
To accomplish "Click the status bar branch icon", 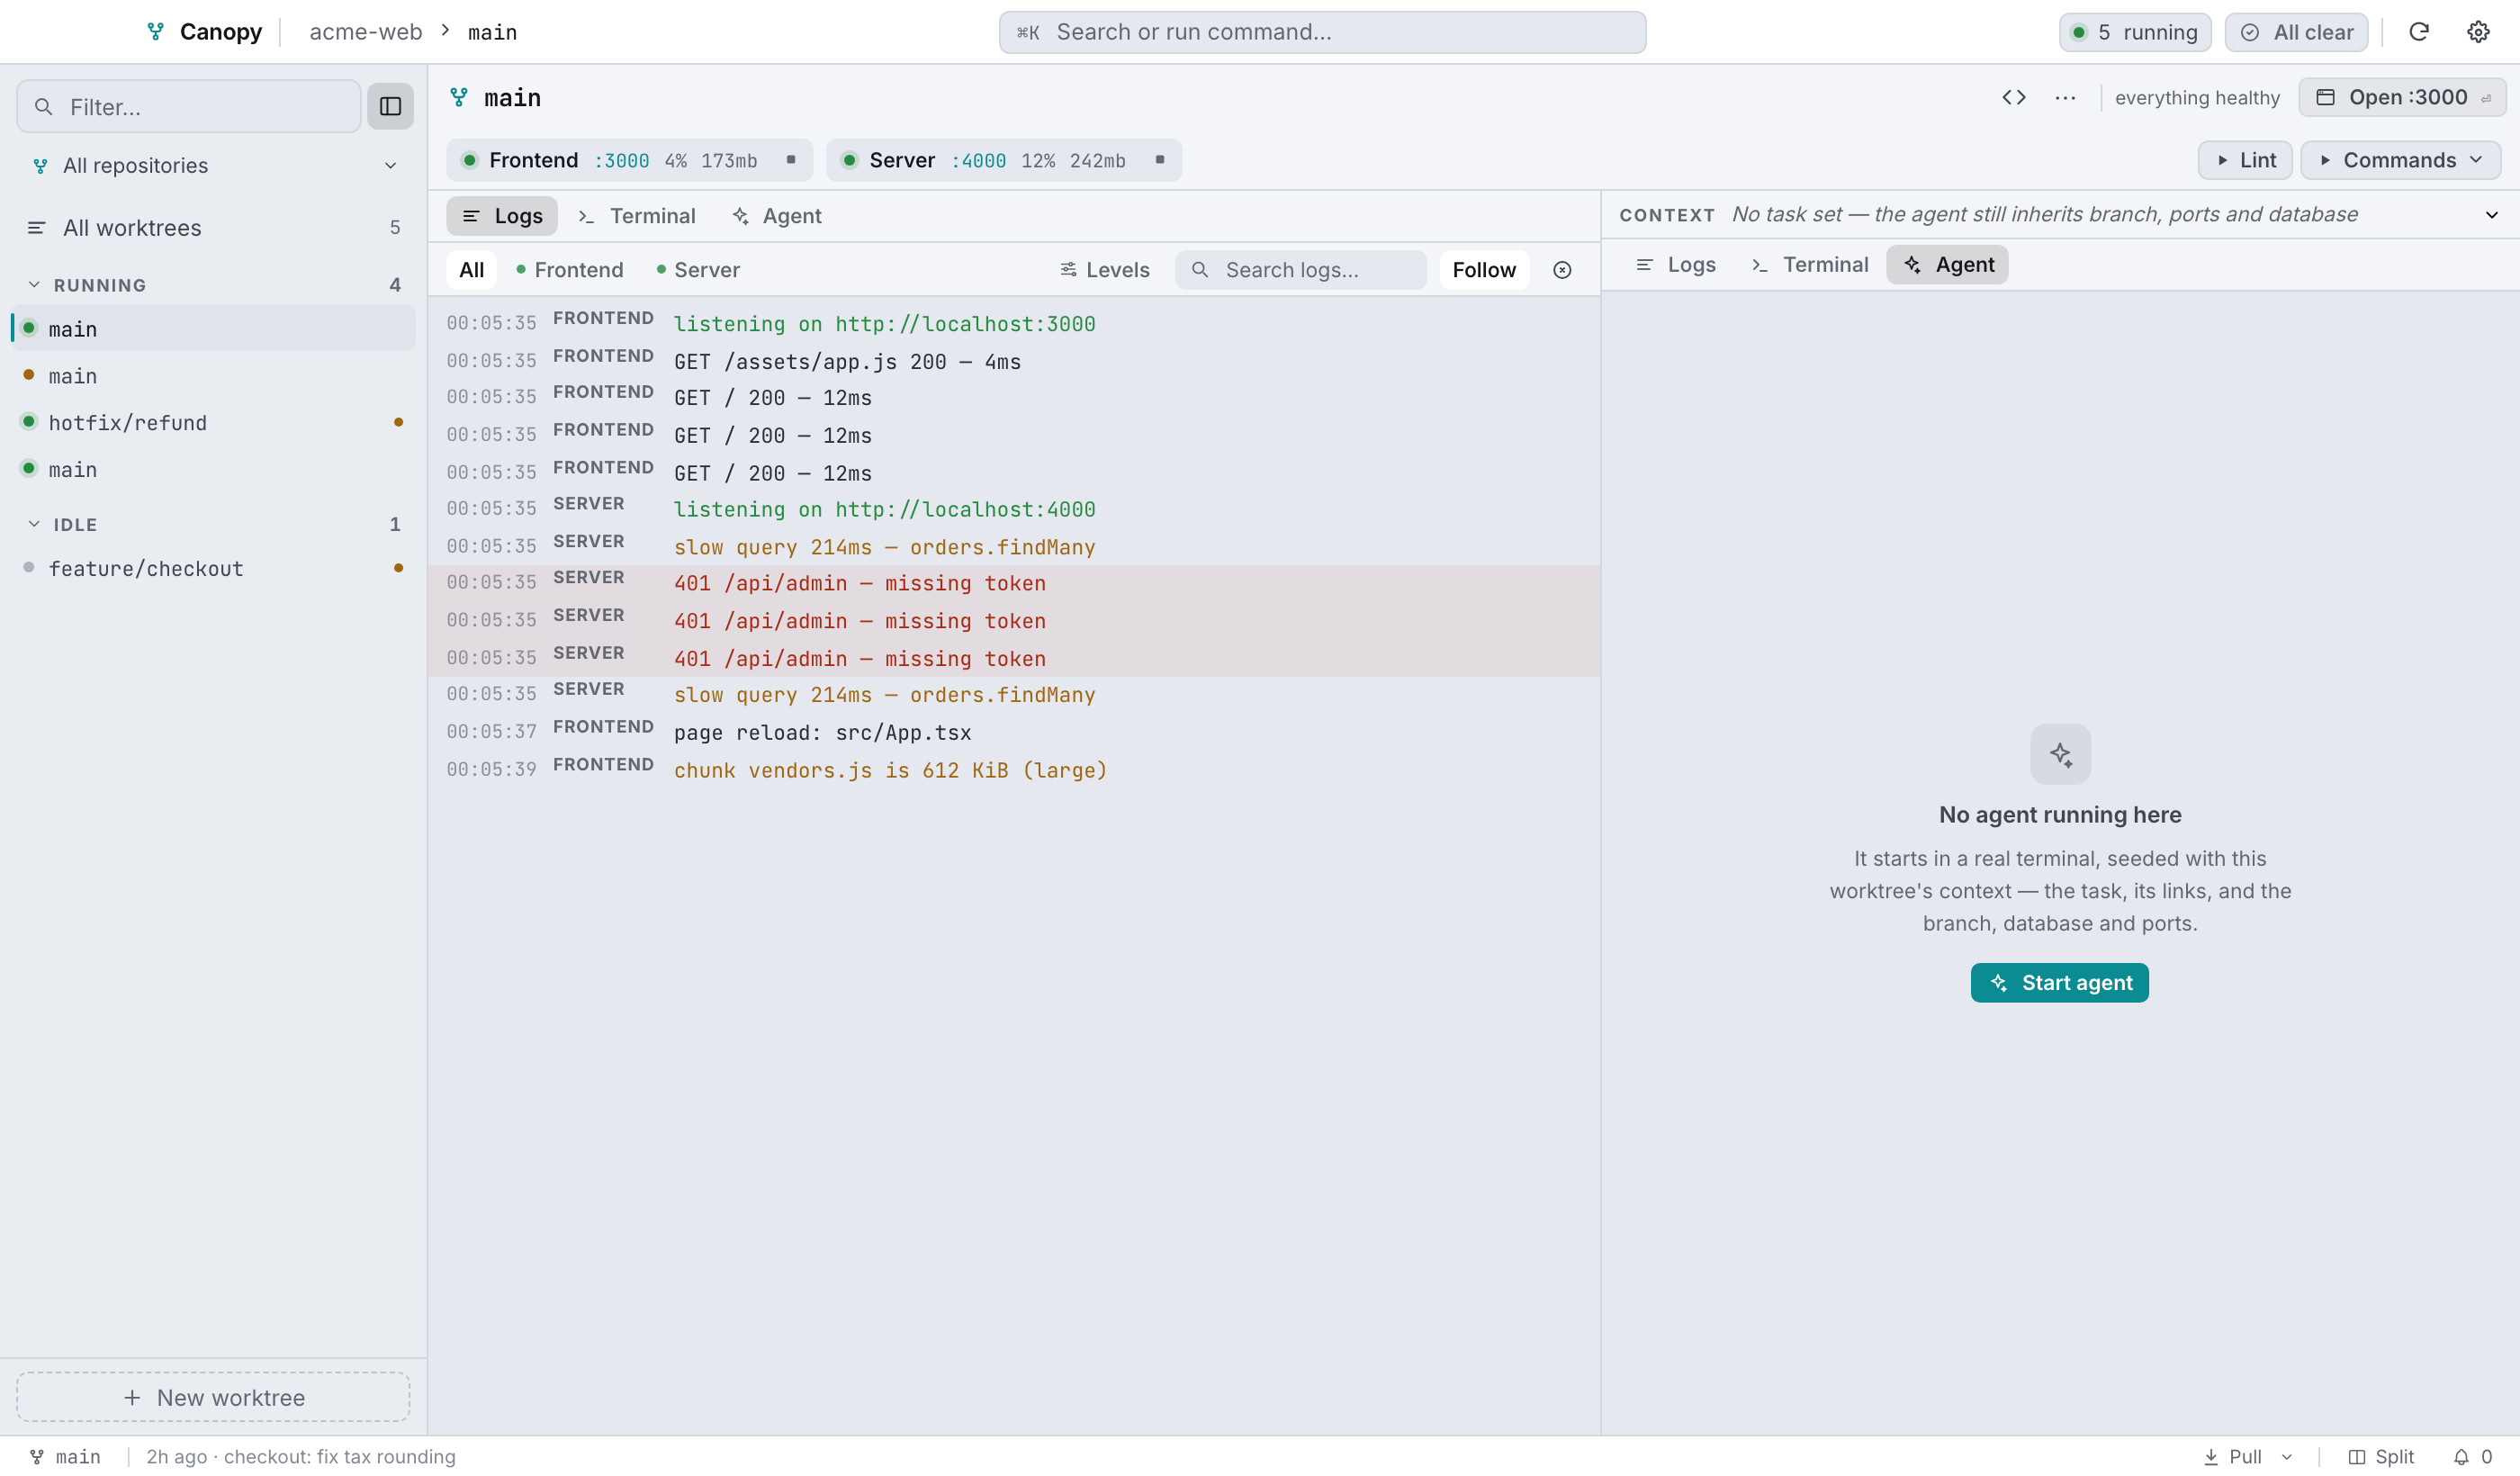I will (37, 1457).
